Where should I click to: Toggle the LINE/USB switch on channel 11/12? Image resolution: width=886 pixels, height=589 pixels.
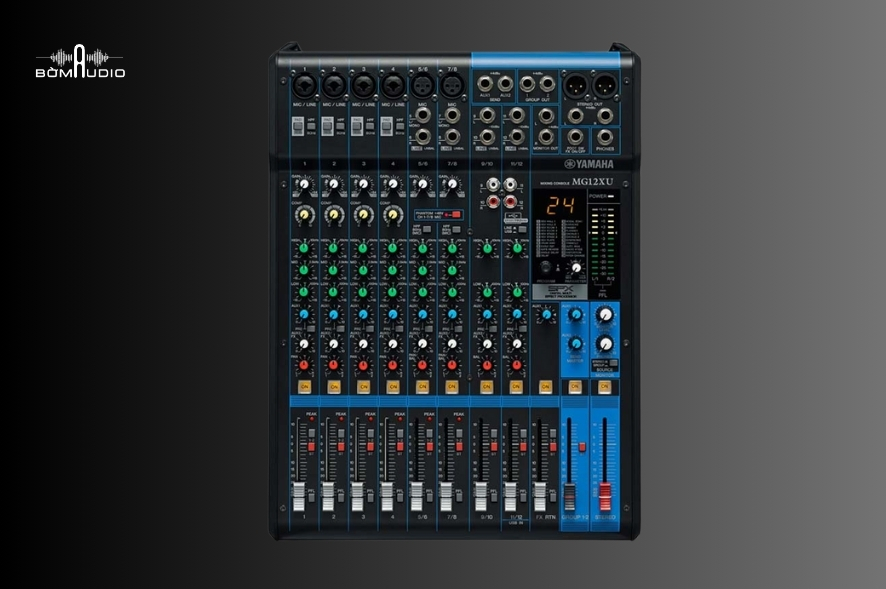[x=523, y=229]
